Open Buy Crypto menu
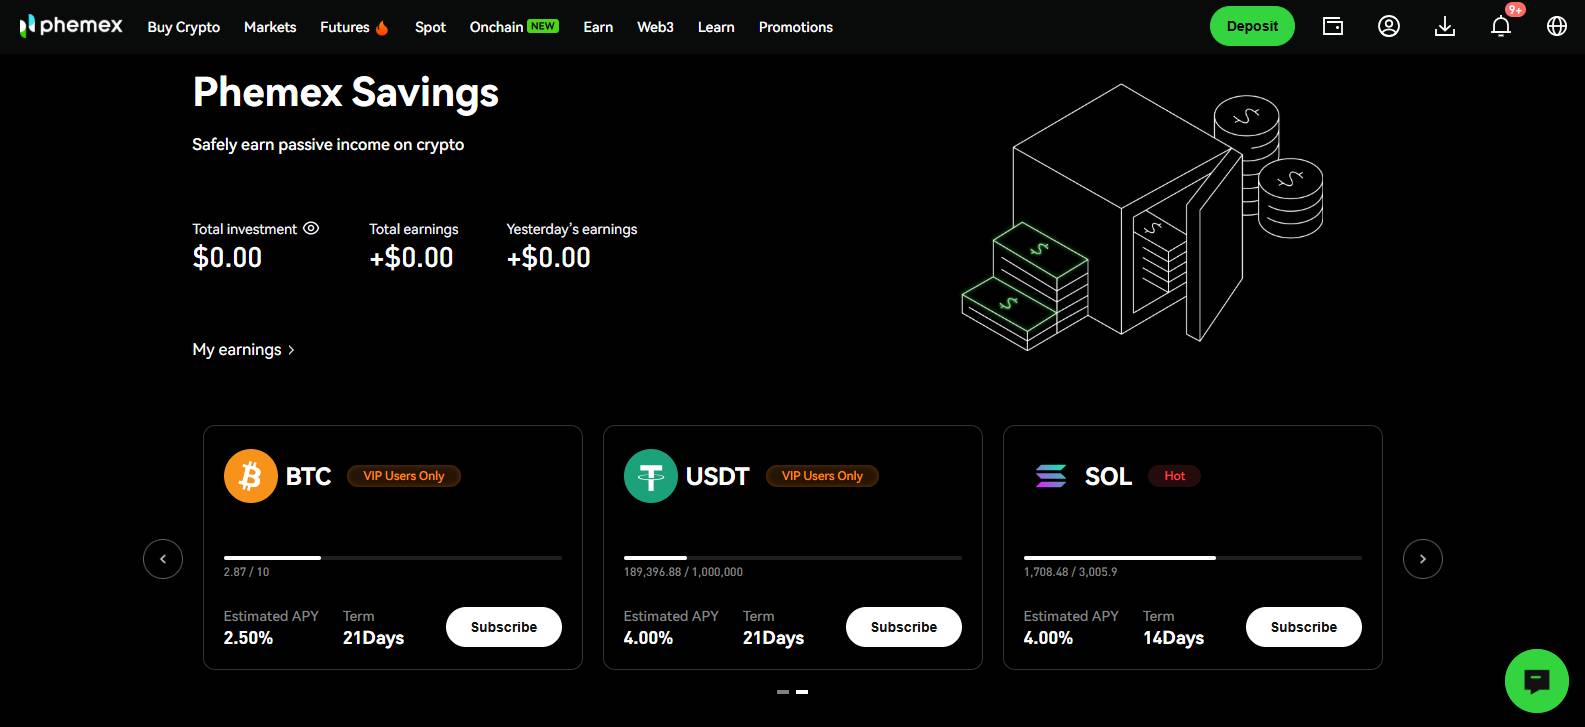1585x727 pixels. click(x=183, y=27)
